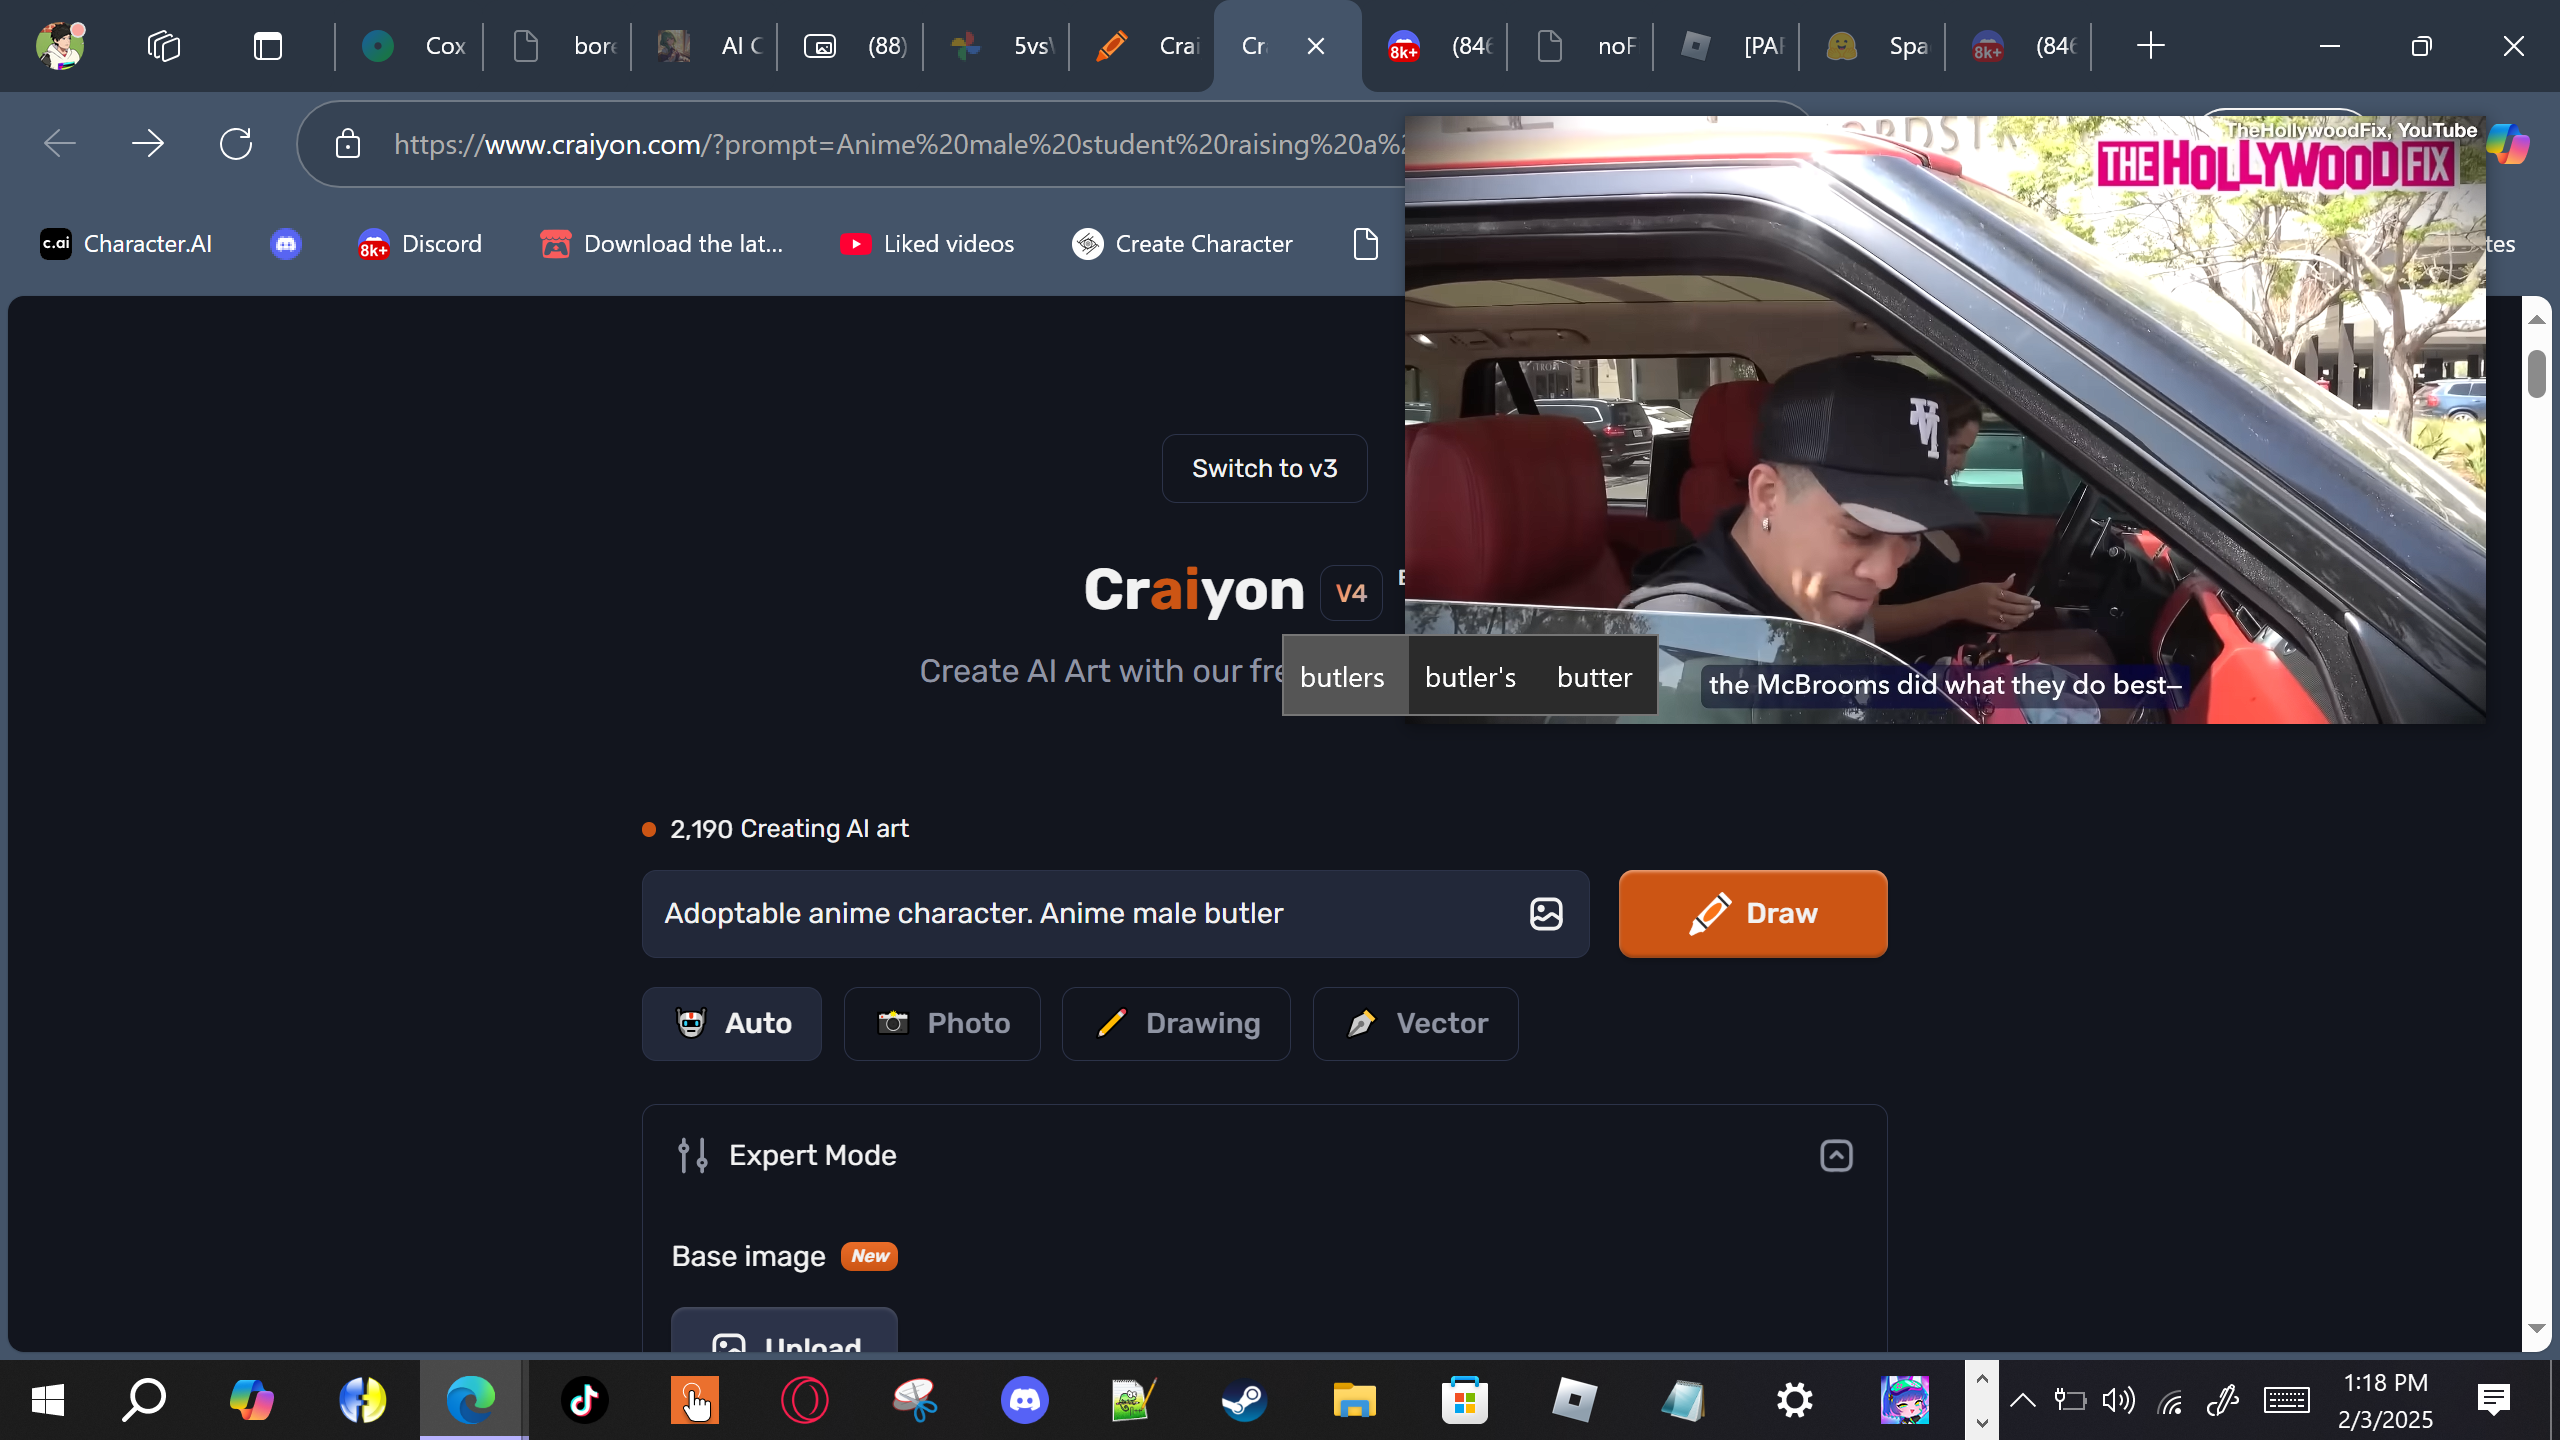Open Download the lat... bookmark

pyautogui.click(x=661, y=244)
